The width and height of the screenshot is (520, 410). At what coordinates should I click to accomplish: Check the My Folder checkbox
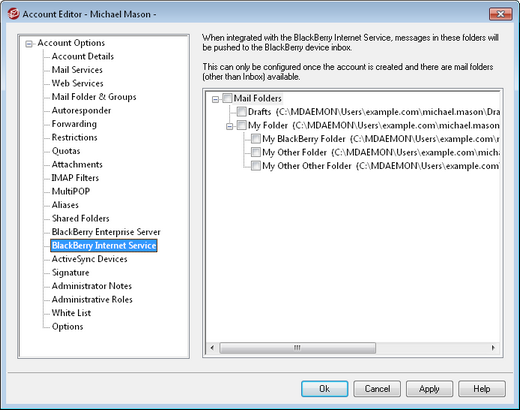click(x=241, y=125)
